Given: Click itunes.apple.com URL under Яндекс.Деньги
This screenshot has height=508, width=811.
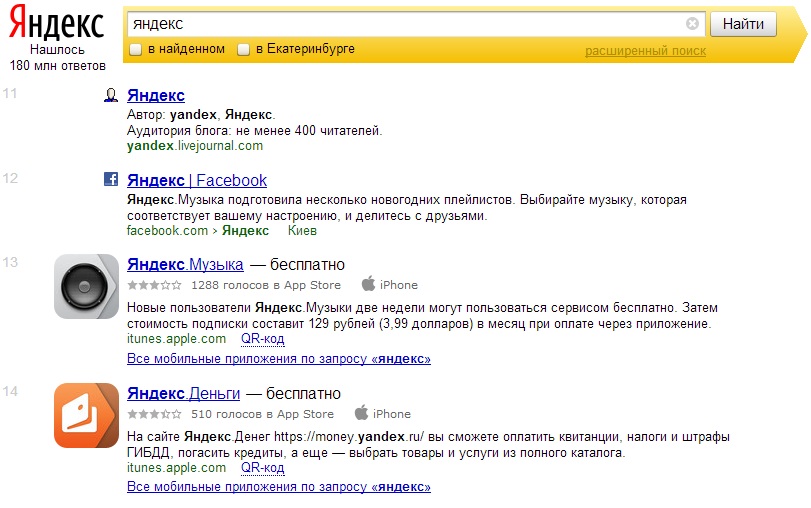Looking at the screenshot, I should click(176, 468).
